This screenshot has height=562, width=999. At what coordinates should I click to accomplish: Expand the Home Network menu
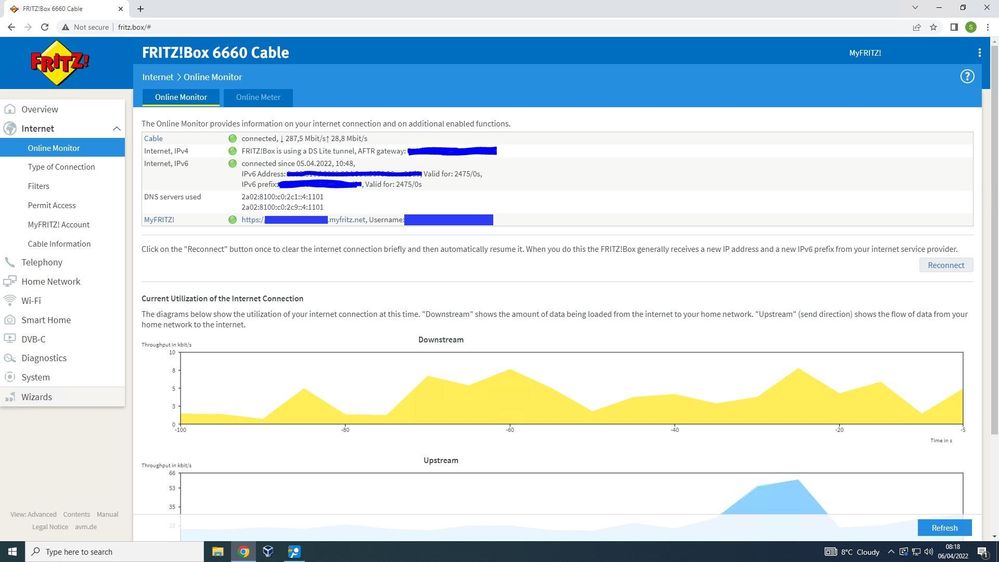[50, 282]
